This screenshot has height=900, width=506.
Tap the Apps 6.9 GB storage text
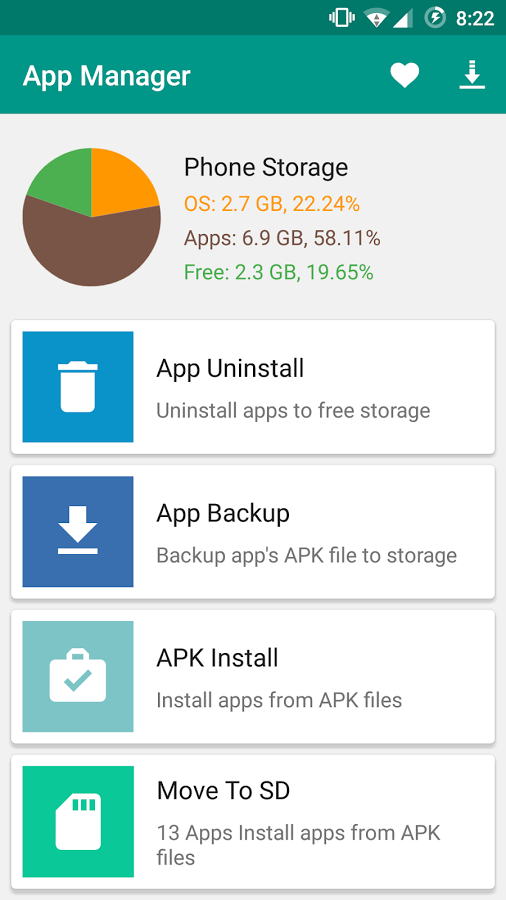282,238
